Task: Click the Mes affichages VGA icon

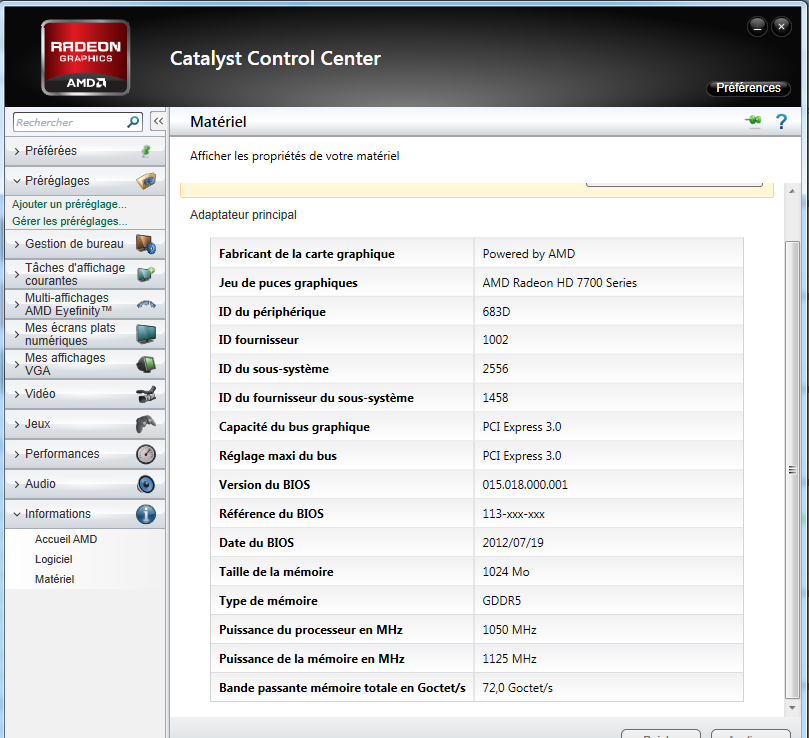Action: click(x=146, y=364)
